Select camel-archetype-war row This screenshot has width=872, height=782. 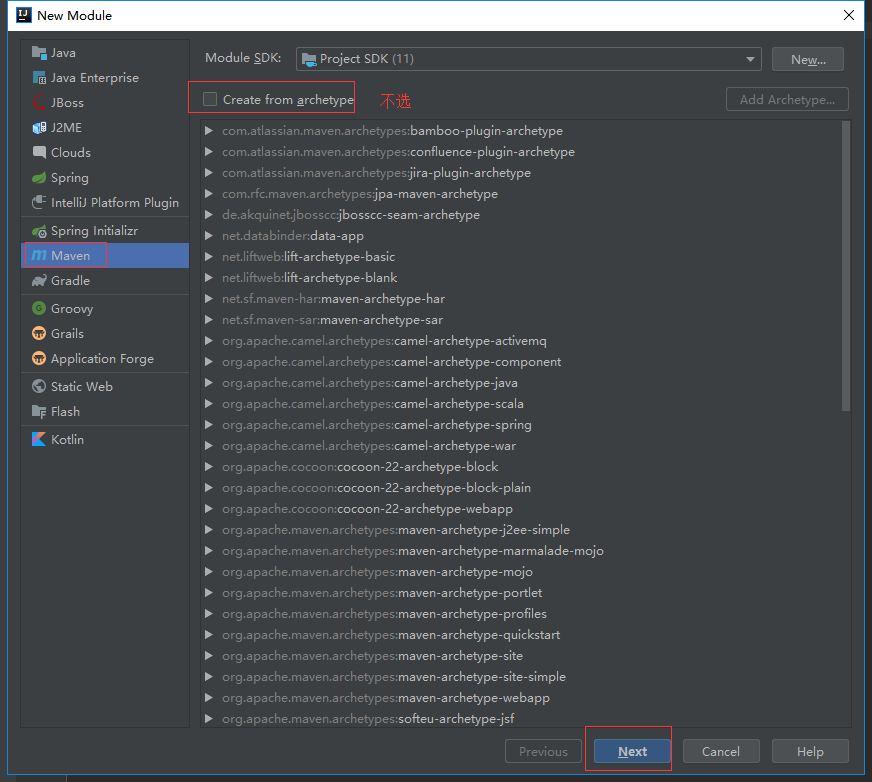pyautogui.click(x=522, y=446)
